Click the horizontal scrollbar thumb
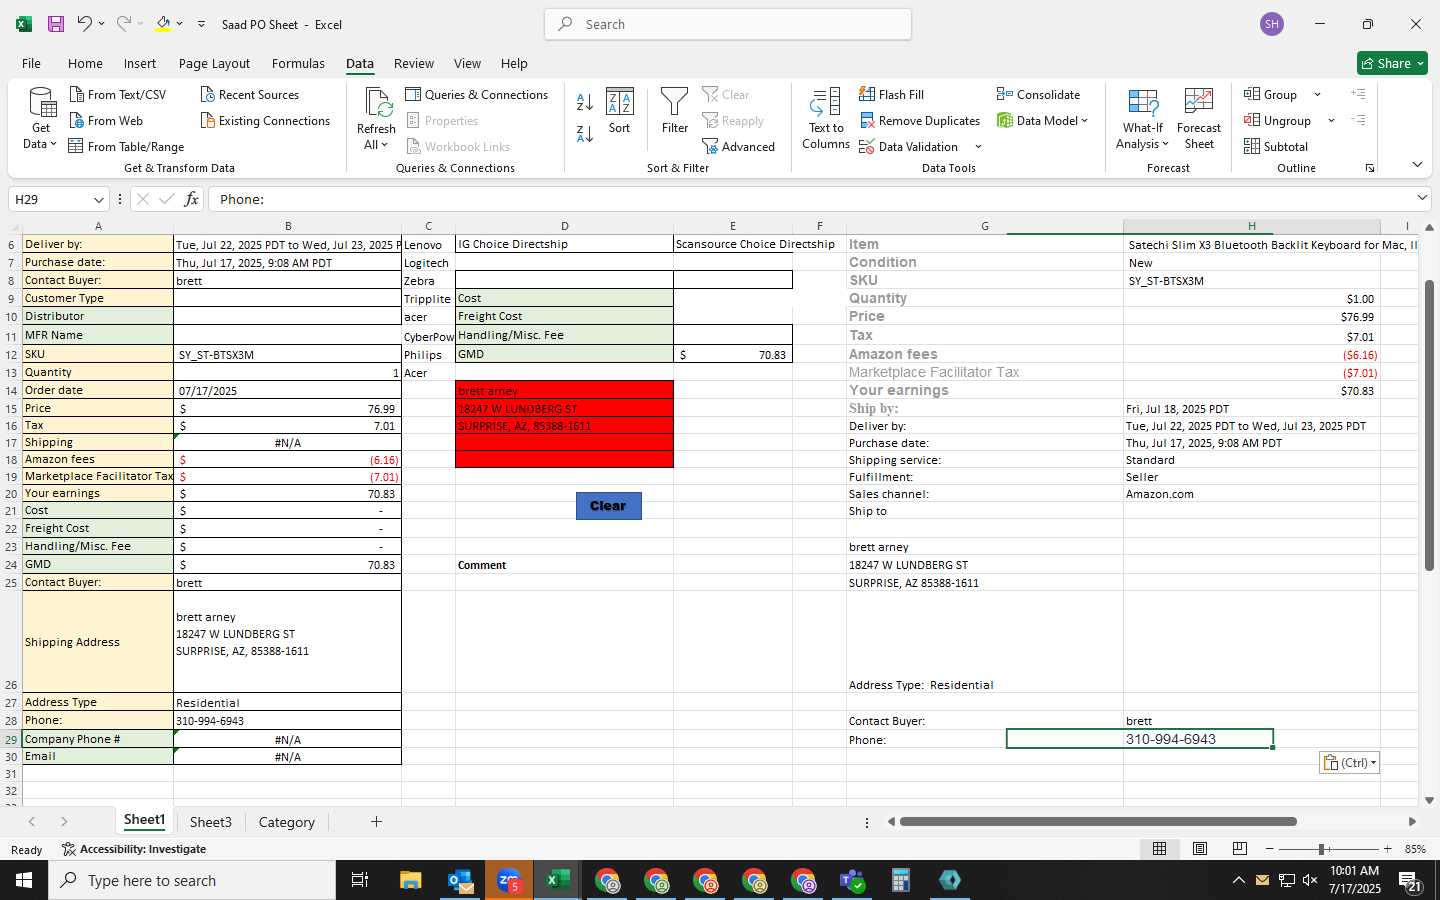The image size is (1440, 900). point(1098,822)
